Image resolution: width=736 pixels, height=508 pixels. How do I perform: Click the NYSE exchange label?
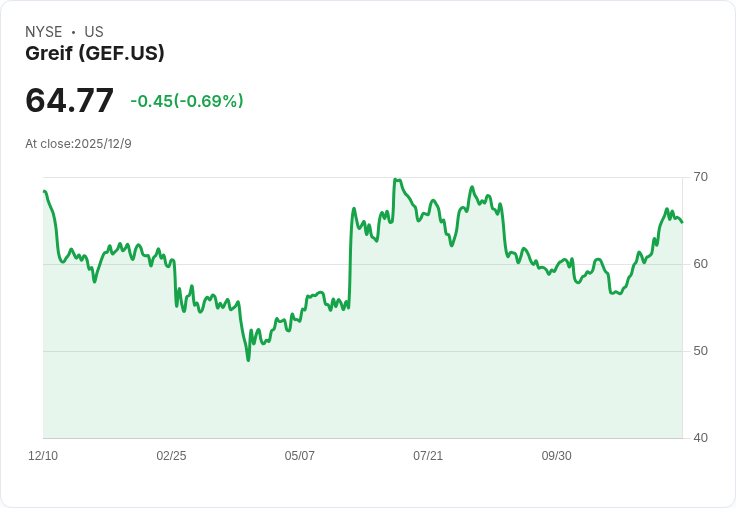[x=44, y=32]
